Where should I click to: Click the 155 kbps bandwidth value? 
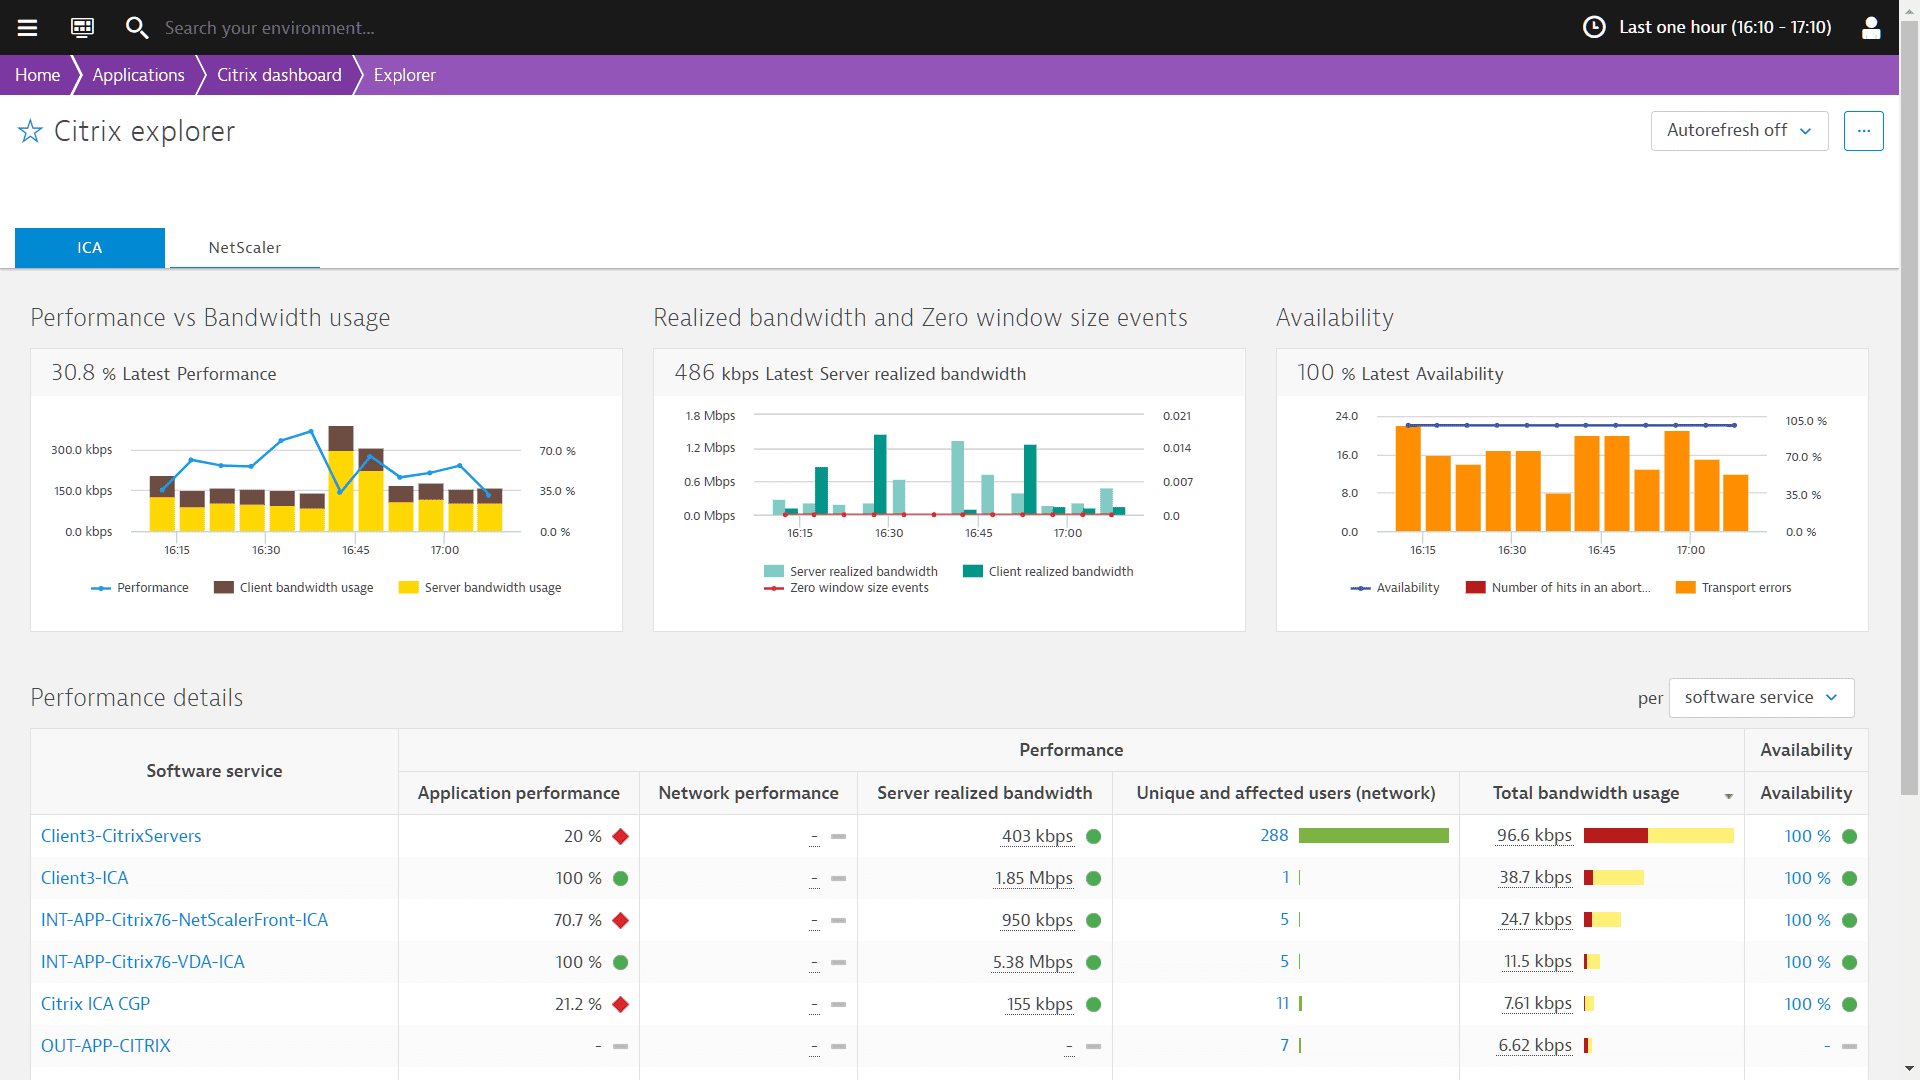(x=1040, y=1004)
